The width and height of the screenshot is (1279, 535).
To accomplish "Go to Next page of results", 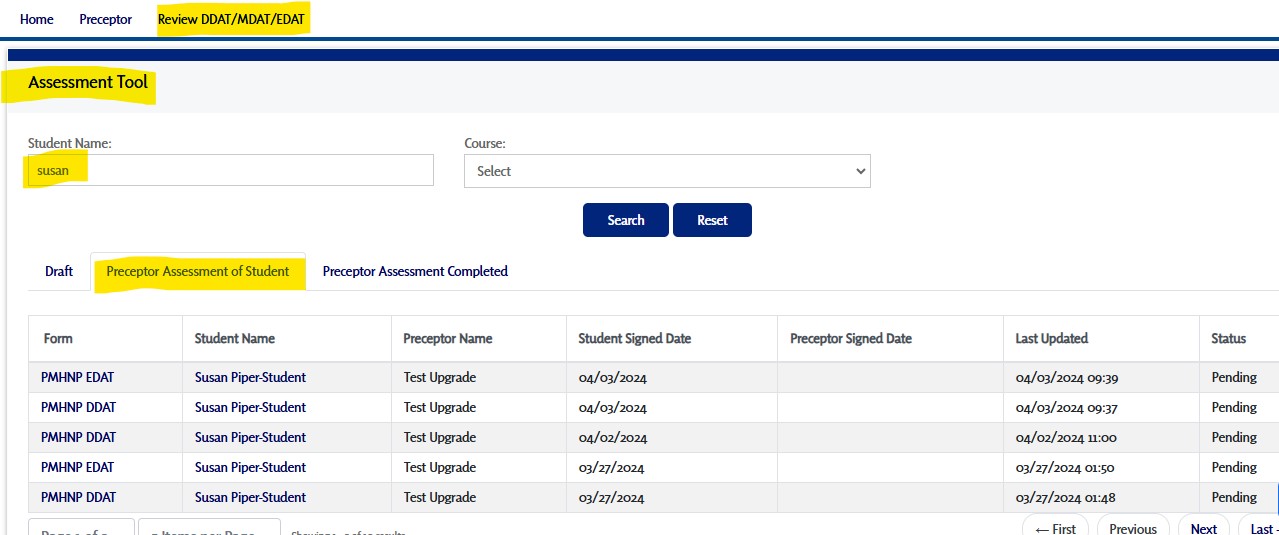I will click(x=1203, y=528).
